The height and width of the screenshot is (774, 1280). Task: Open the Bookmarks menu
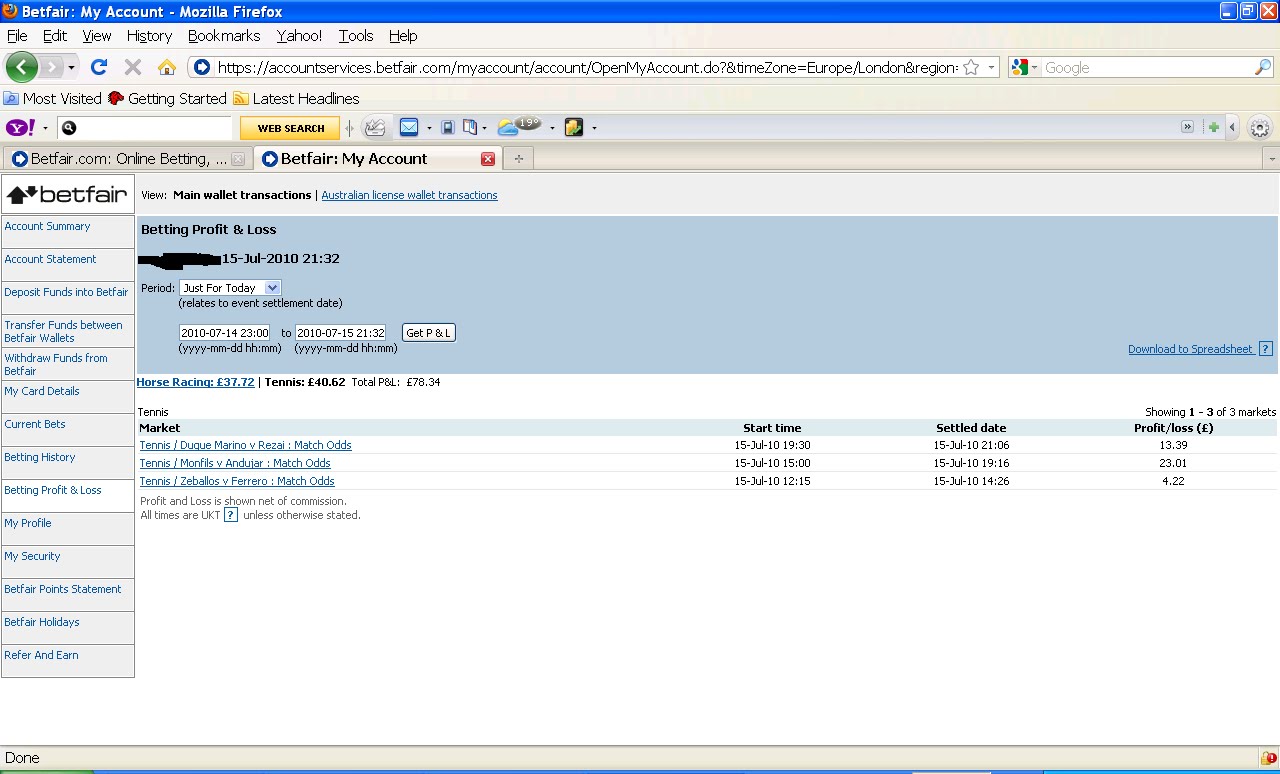tap(224, 36)
